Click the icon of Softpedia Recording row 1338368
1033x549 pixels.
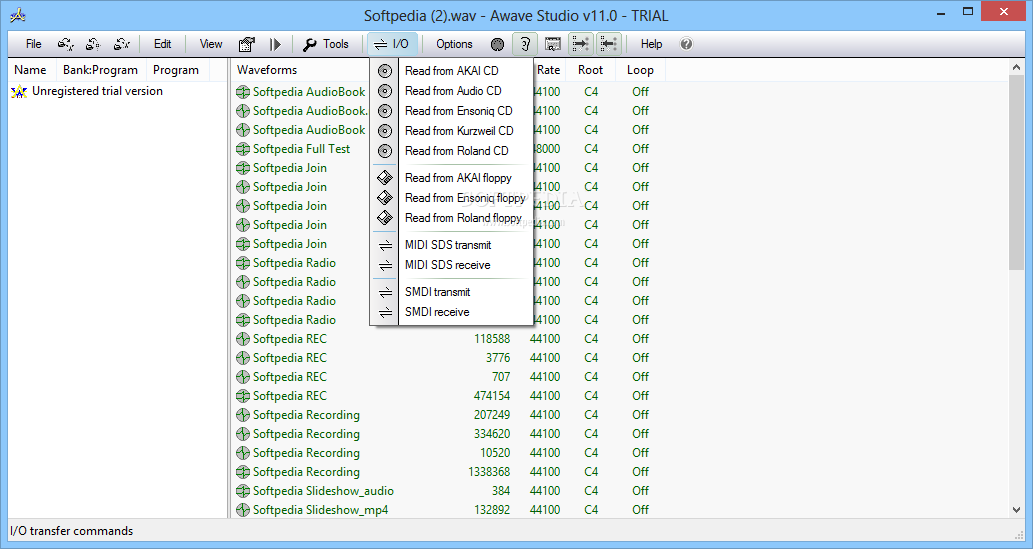tap(243, 472)
